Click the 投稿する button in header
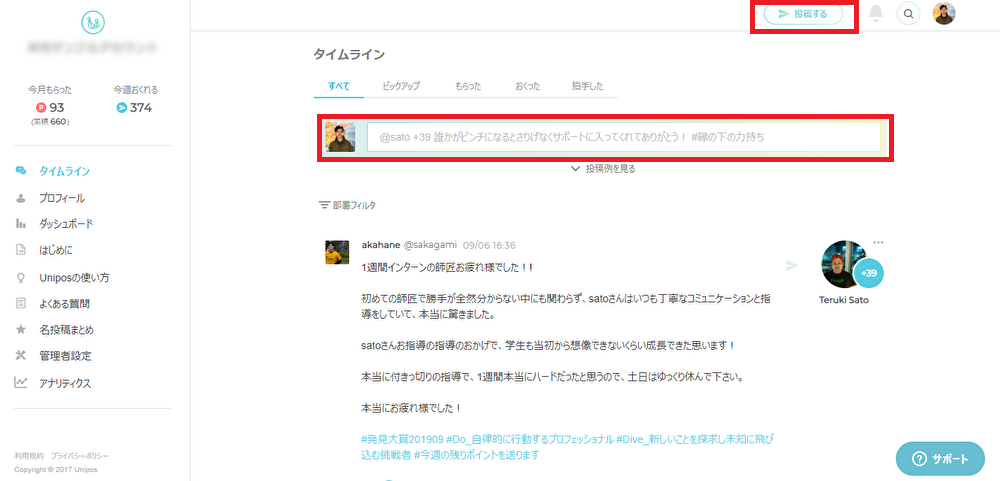Screen dimensions: 1000x481 click(x=804, y=14)
